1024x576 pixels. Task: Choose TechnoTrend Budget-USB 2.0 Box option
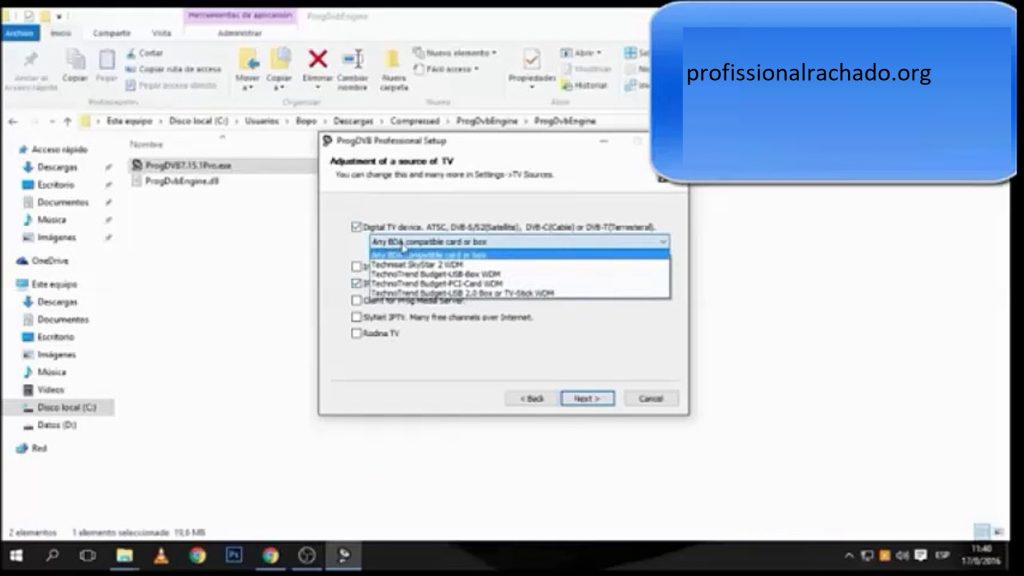tap(520, 293)
